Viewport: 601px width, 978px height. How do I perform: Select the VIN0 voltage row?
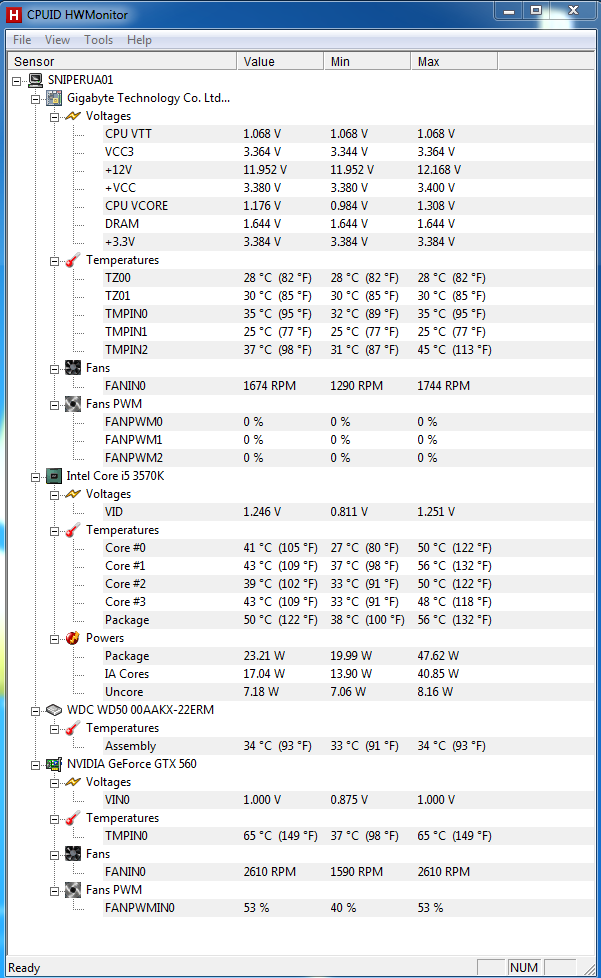pos(348,800)
